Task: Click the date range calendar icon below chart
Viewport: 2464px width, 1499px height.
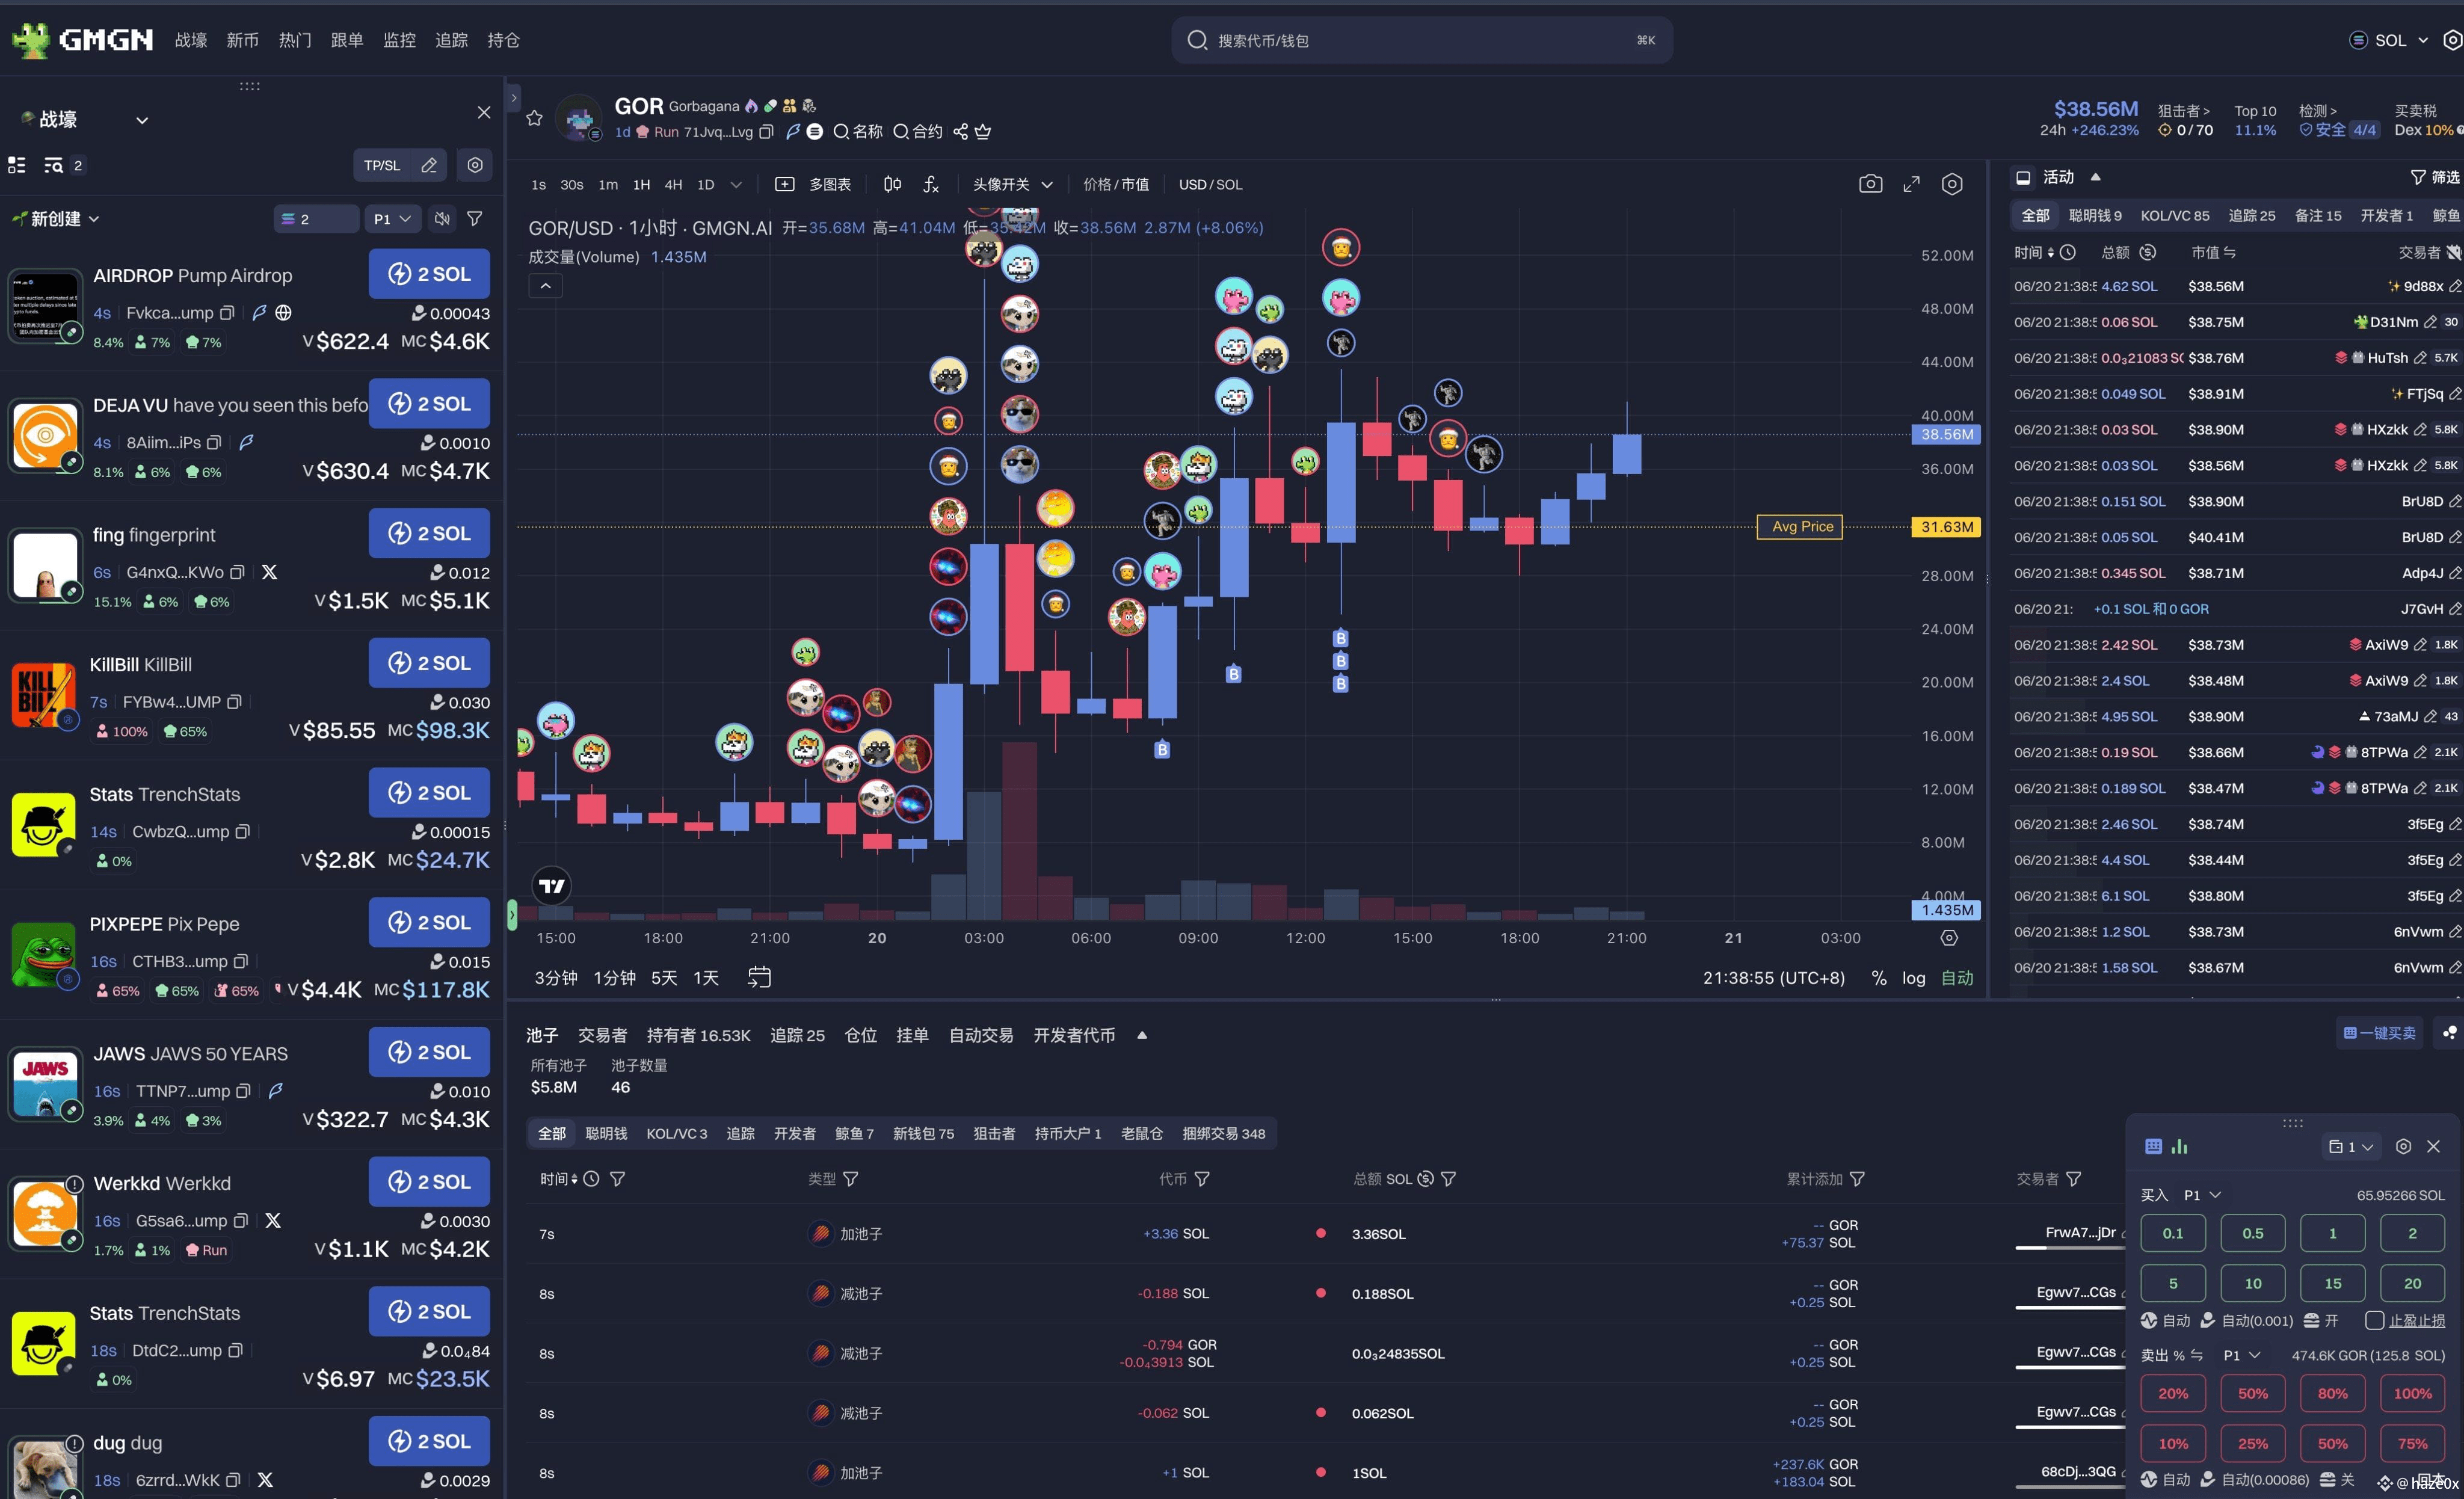Action: pyautogui.click(x=759, y=977)
